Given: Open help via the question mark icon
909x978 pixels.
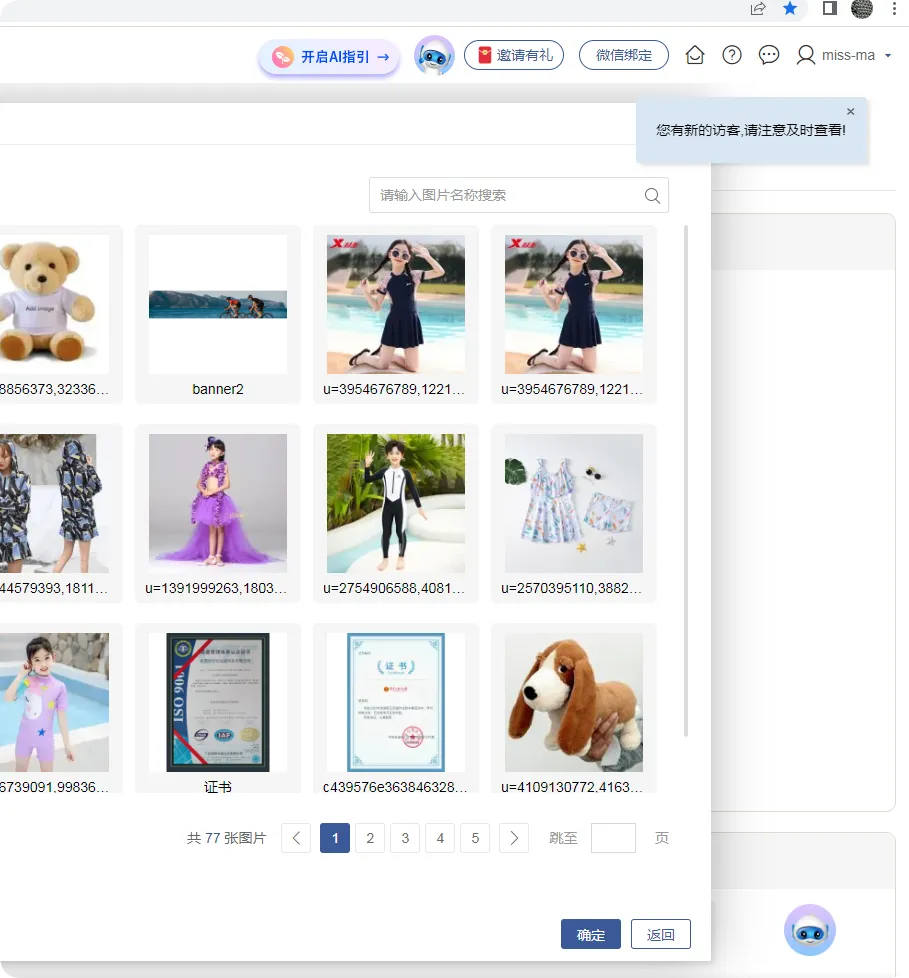Looking at the screenshot, I should 732,56.
